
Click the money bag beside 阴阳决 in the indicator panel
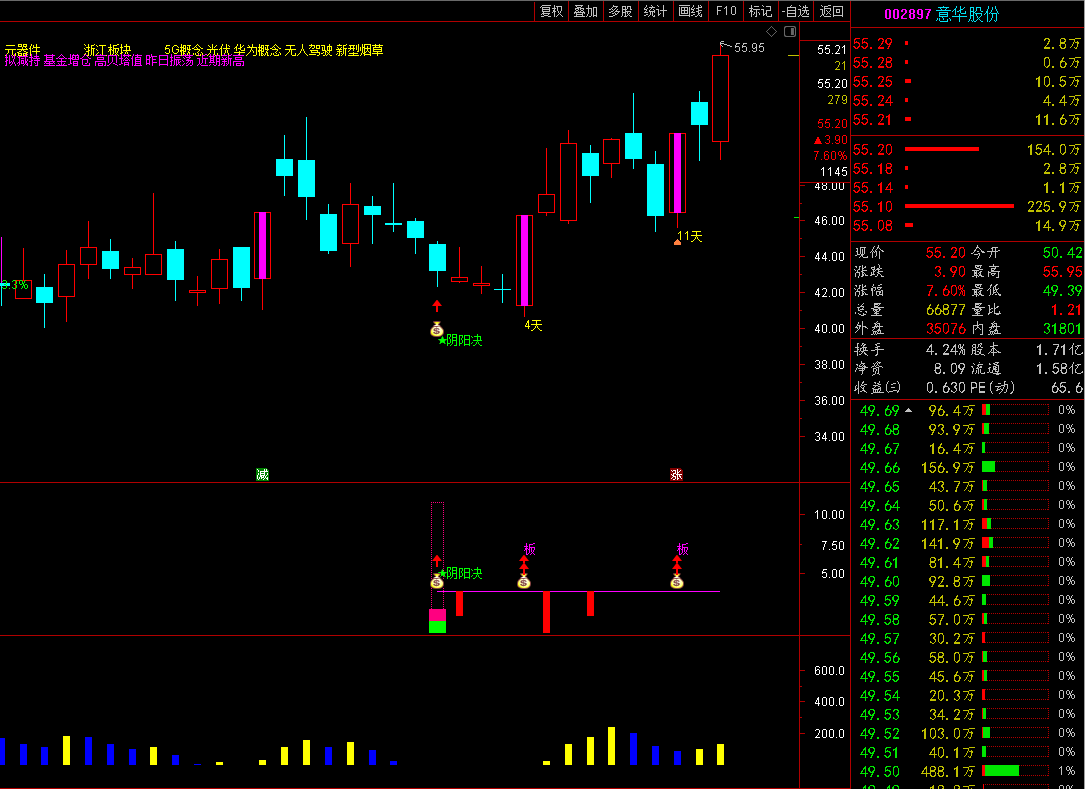coord(437,581)
